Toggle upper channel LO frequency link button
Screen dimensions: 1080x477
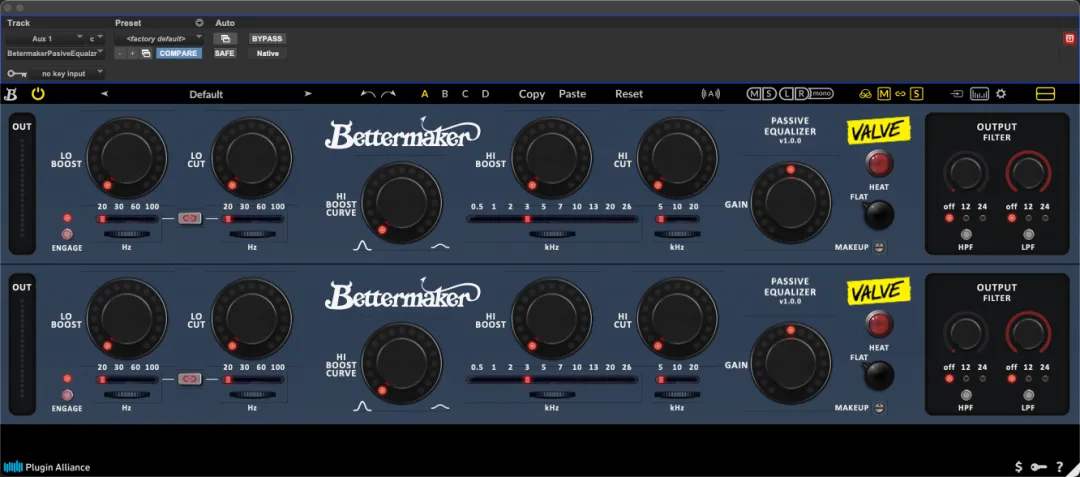pos(190,218)
